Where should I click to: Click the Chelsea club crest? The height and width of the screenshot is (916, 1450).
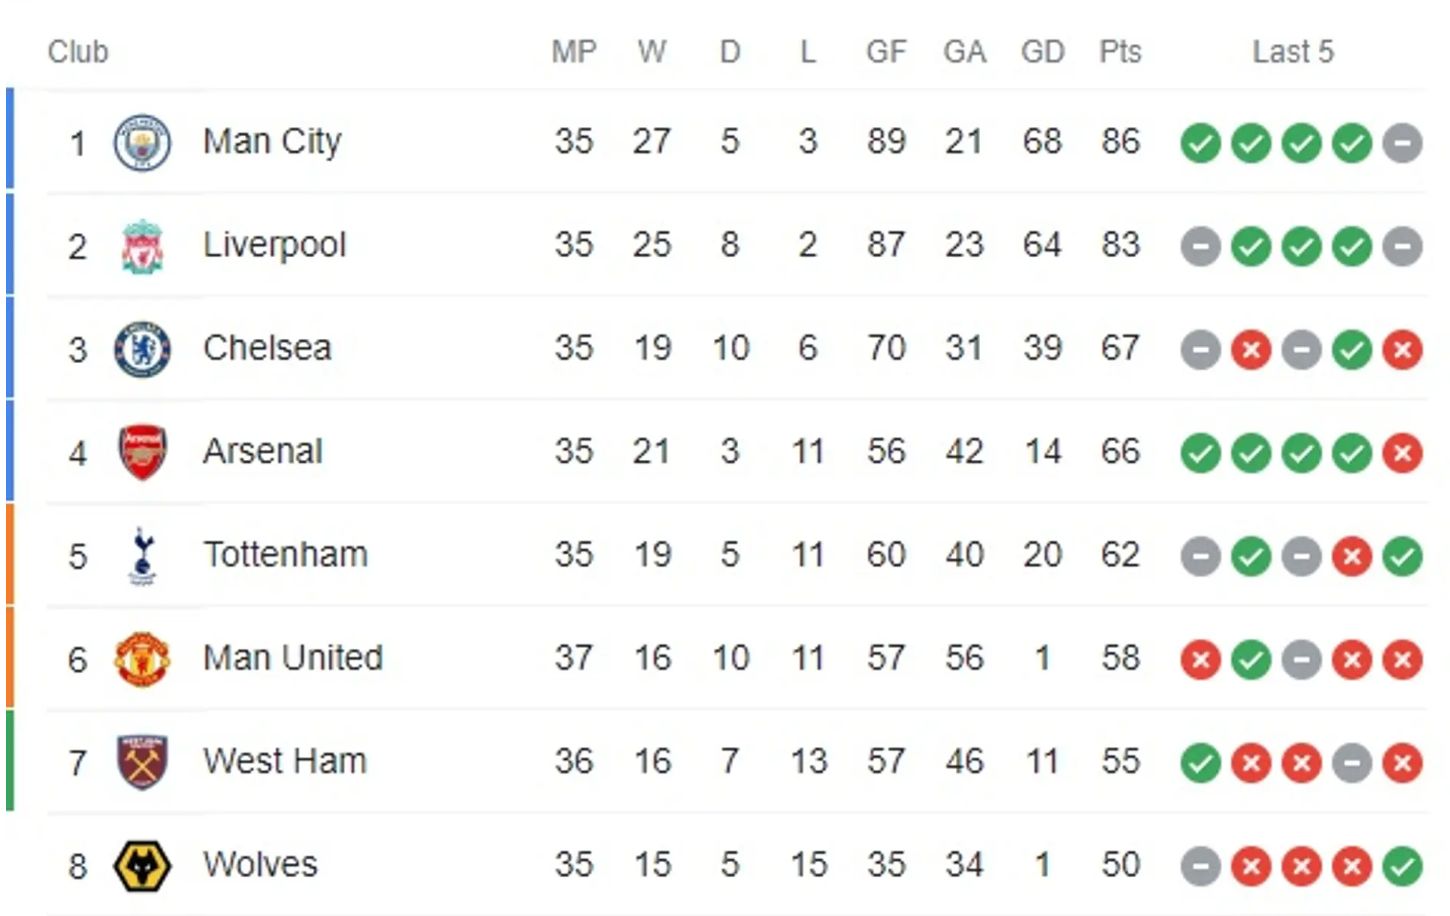(x=142, y=349)
